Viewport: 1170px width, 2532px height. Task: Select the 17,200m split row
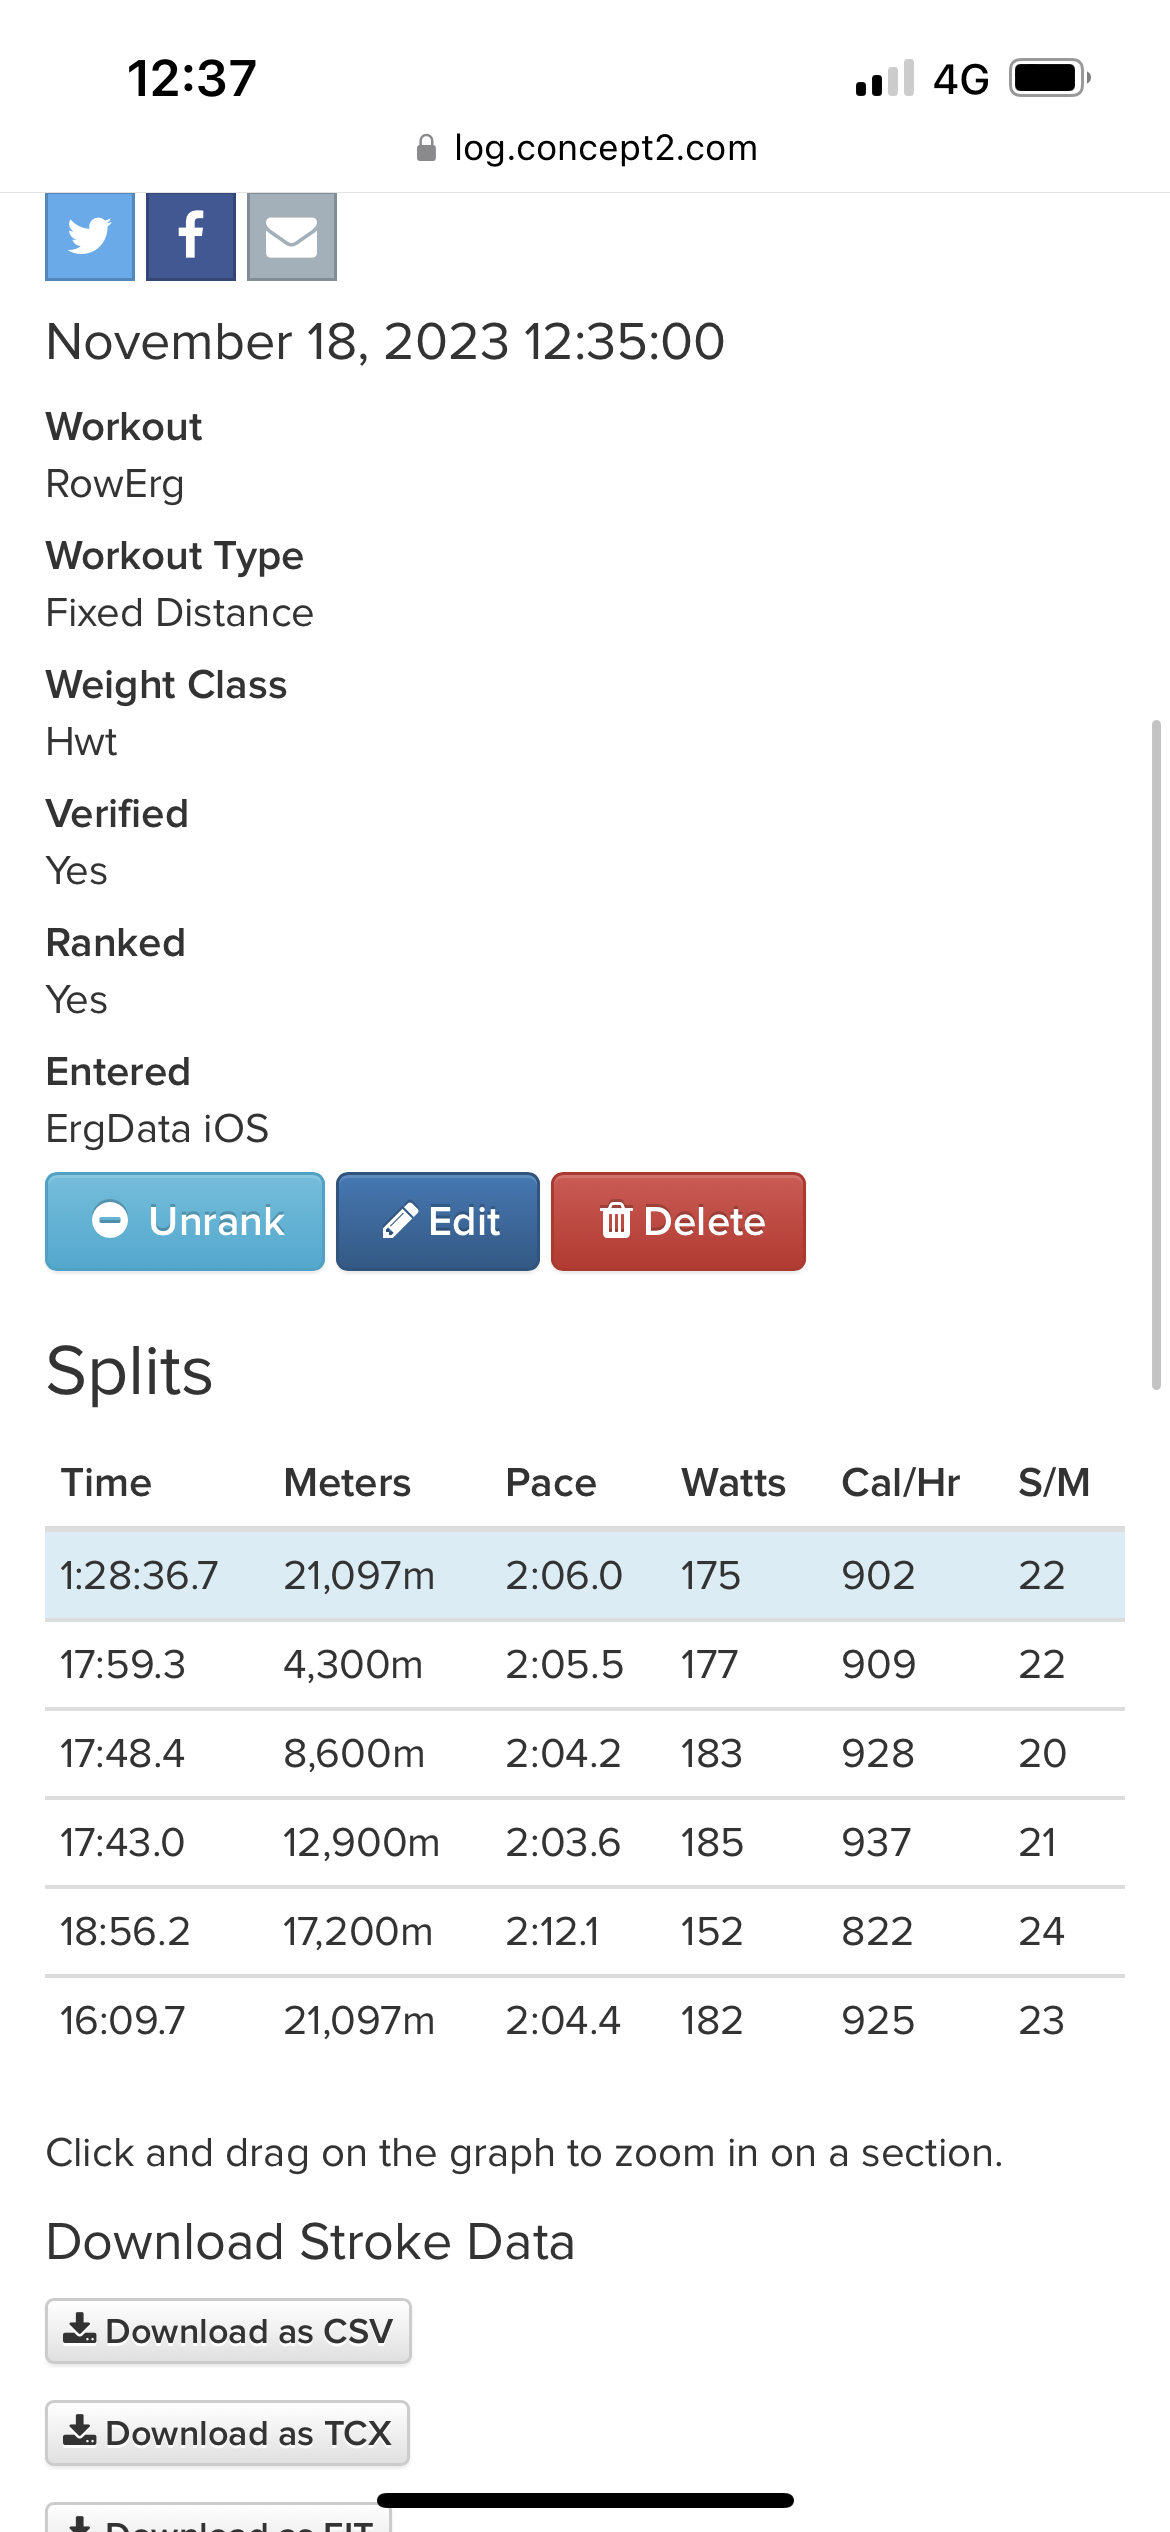pos(585,1931)
